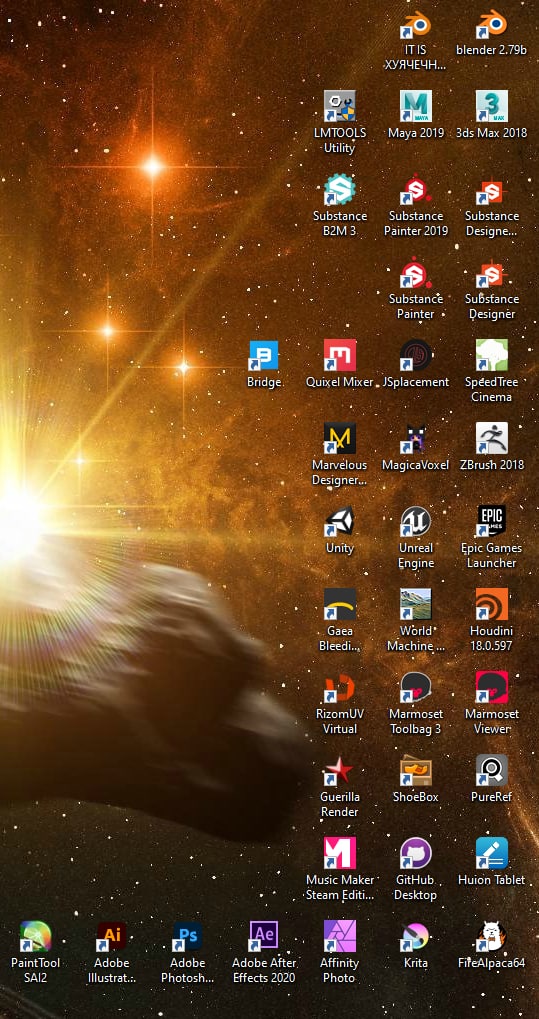Click the Quixel Mixer icon
This screenshot has height=1019, width=539.
coord(339,355)
